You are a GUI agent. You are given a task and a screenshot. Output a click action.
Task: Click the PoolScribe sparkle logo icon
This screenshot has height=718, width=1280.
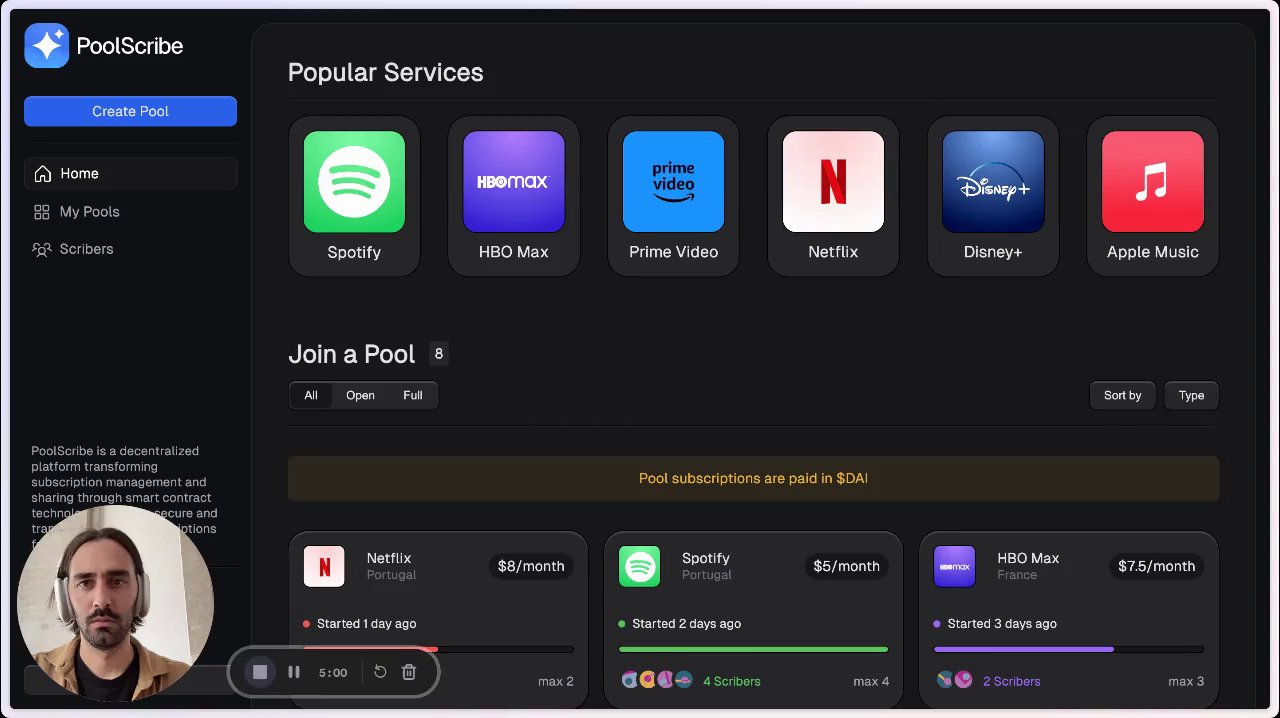(x=46, y=46)
